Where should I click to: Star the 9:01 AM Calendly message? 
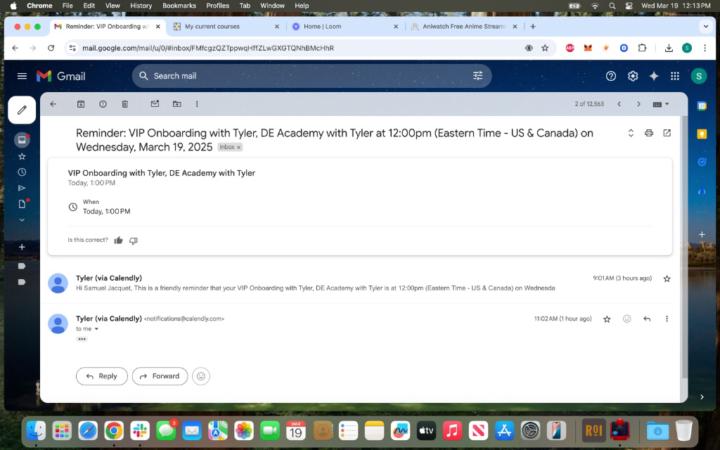pos(667,278)
